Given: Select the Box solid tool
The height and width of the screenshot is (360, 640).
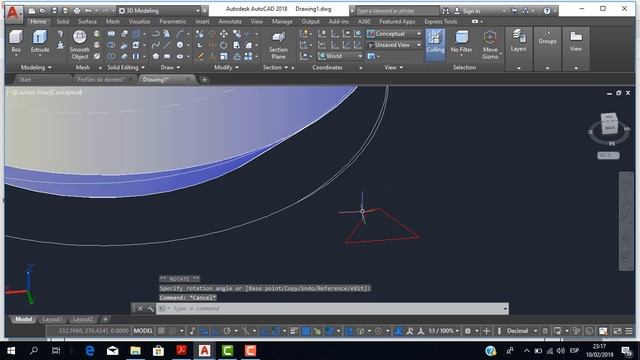Looking at the screenshot, I should tap(16, 42).
